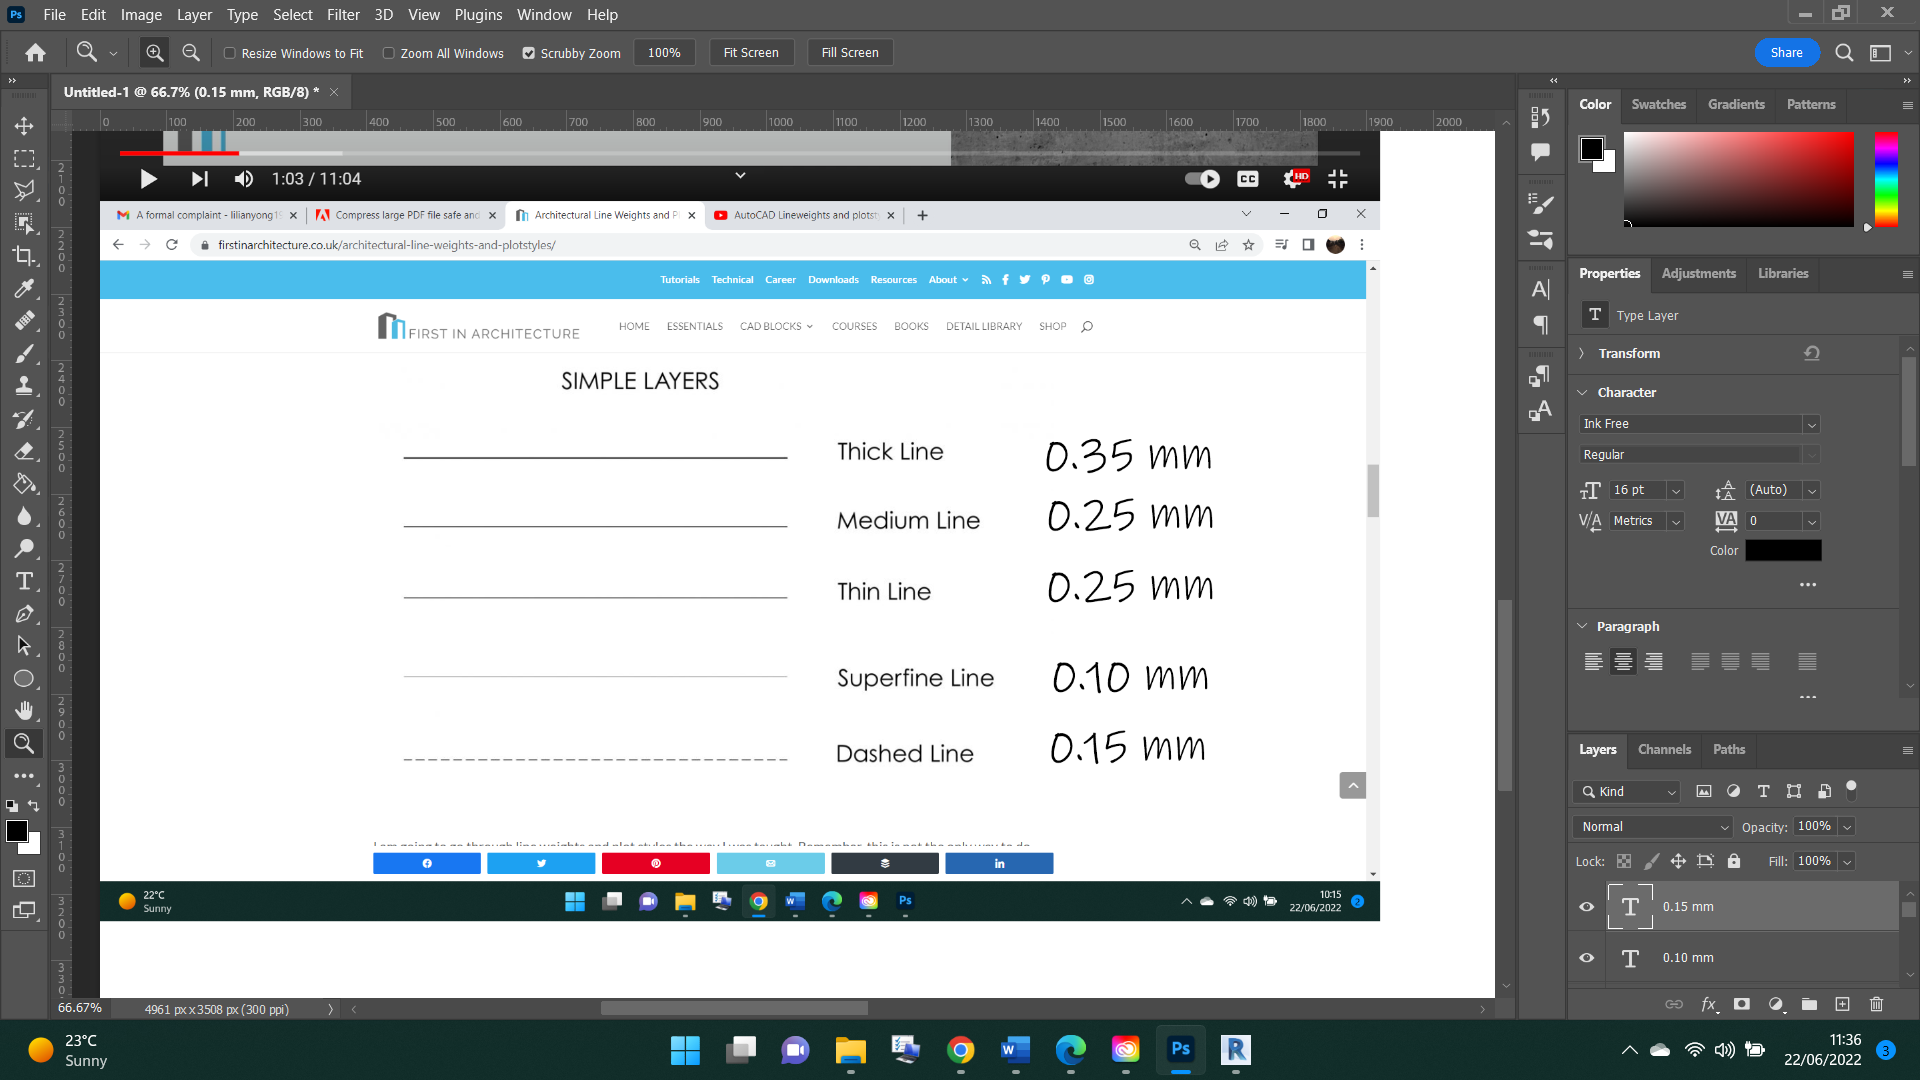The width and height of the screenshot is (1920, 1080).
Task: Select the Clone Stamp tool
Action: (24, 386)
